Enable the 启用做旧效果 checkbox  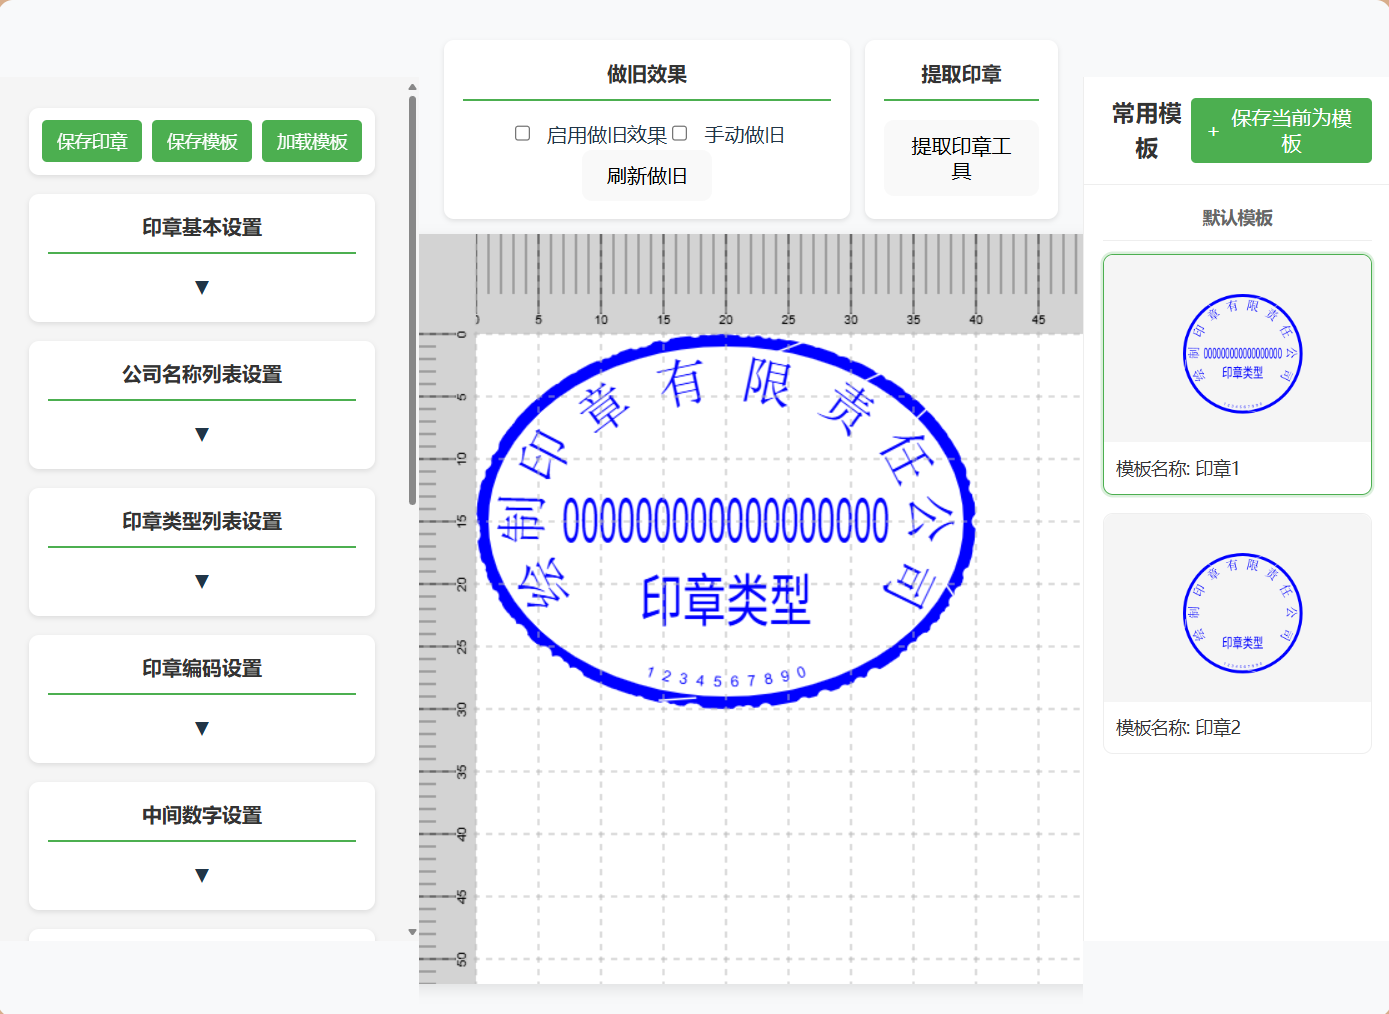522,132
